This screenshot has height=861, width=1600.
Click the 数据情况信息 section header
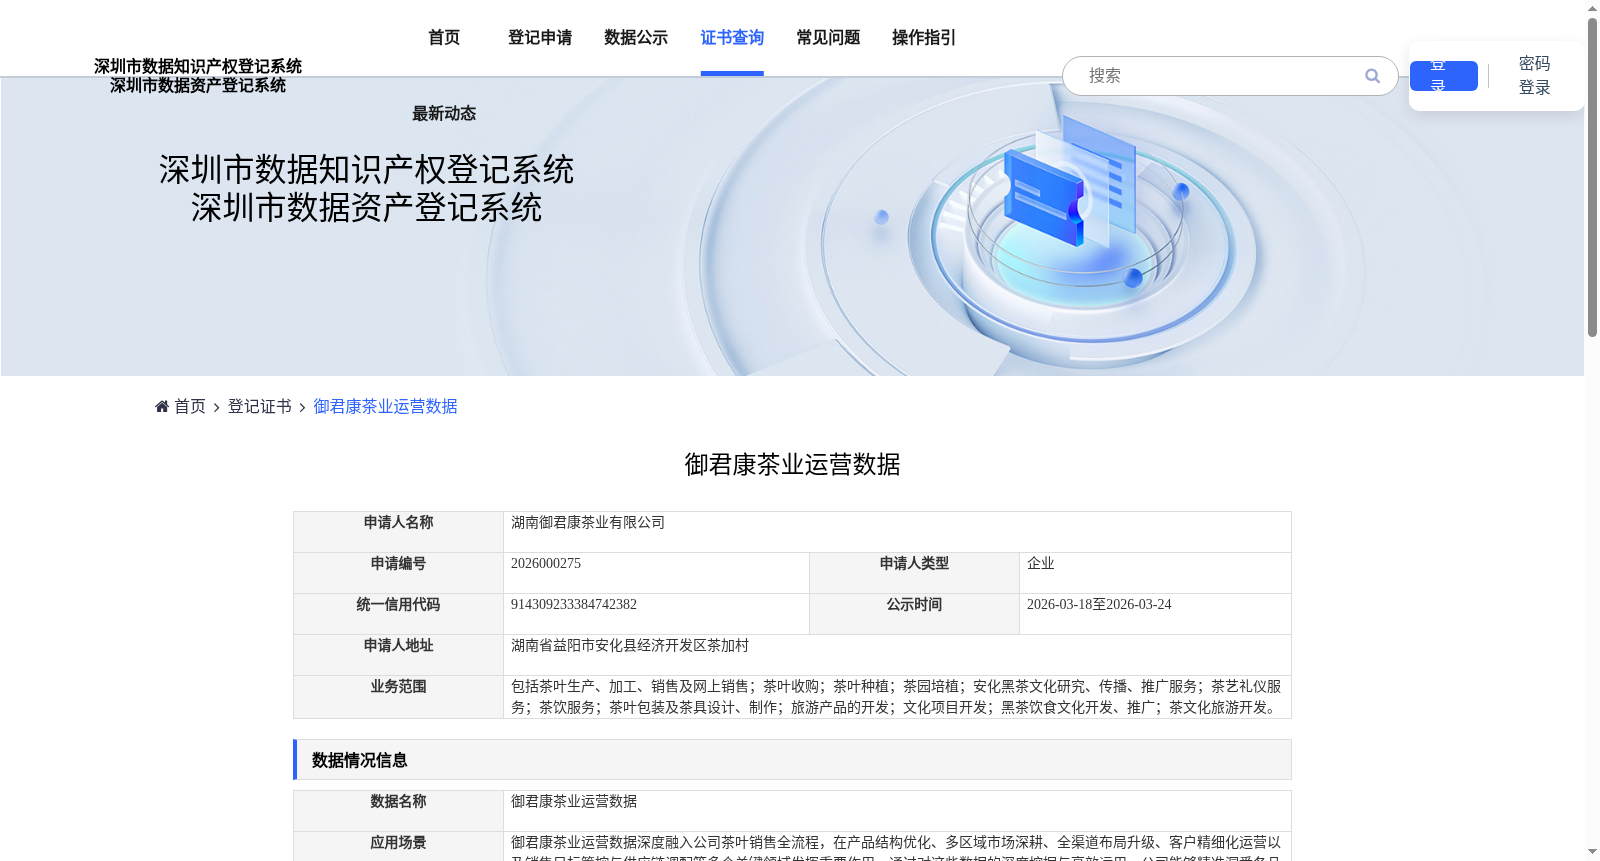point(793,760)
